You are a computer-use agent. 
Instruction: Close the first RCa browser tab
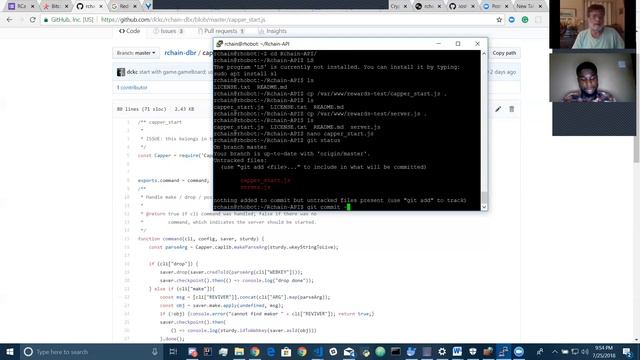click(x=32, y=6)
